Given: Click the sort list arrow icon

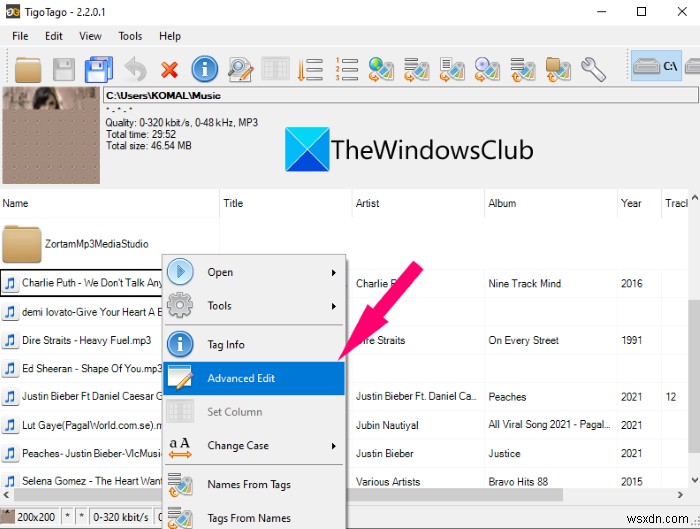Looking at the screenshot, I should click(310, 69).
